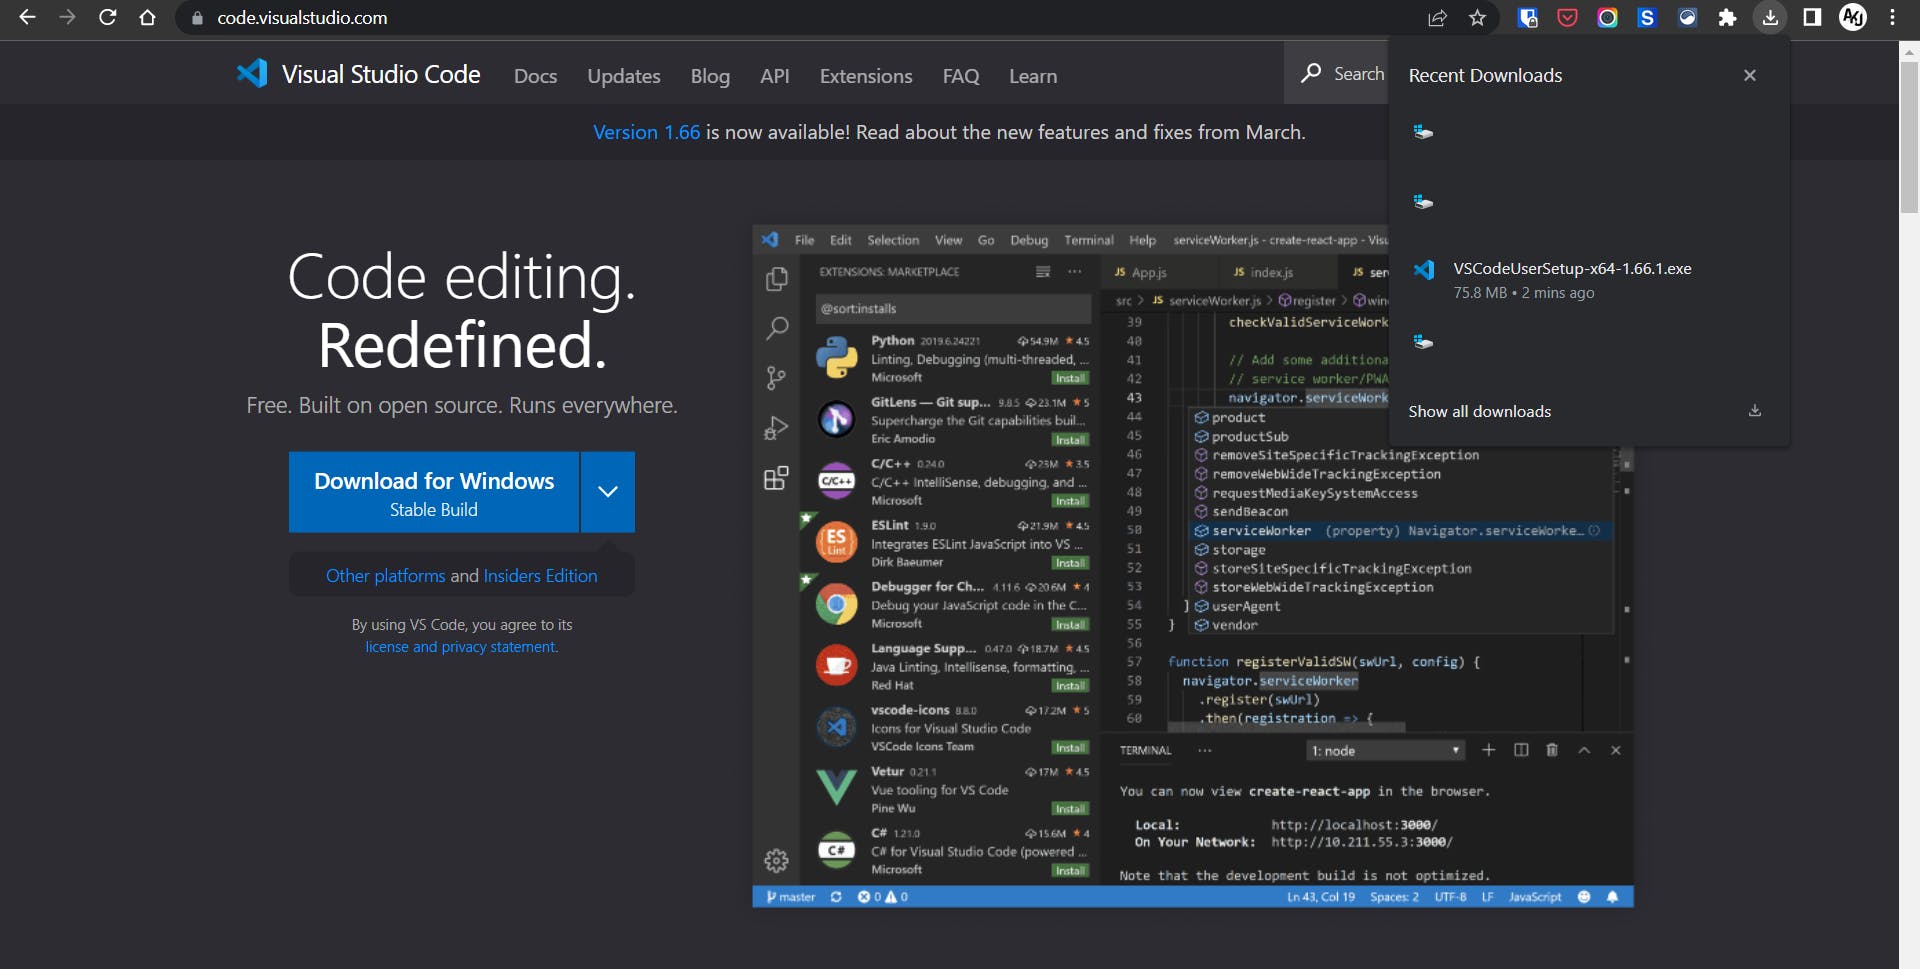Click the search icon in VS Code screenshot sidebar

point(776,328)
